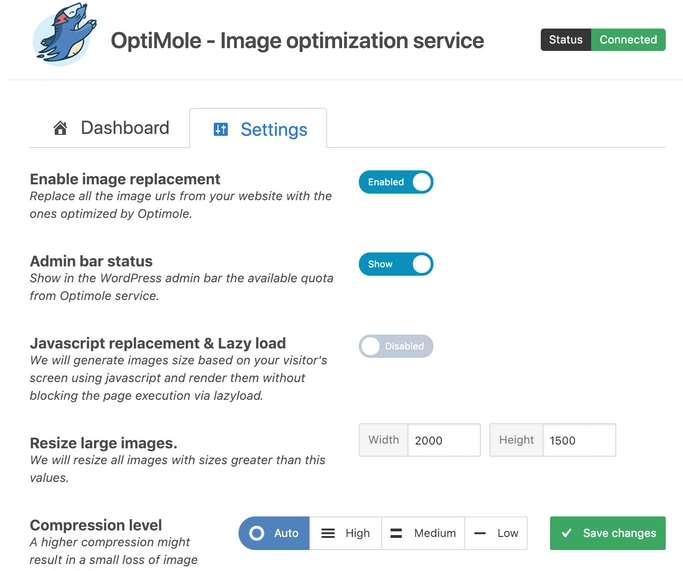Switch to the Settings tab
Viewport: 683px width, 571px height.
coord(258,128)
